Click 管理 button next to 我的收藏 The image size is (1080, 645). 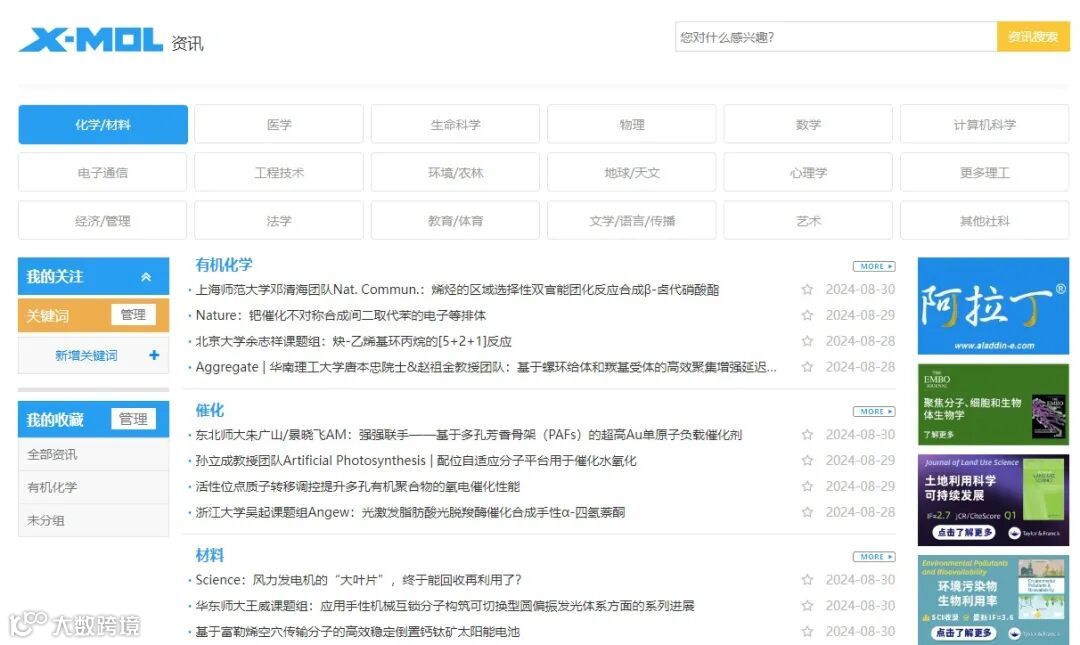coord(133,419)
